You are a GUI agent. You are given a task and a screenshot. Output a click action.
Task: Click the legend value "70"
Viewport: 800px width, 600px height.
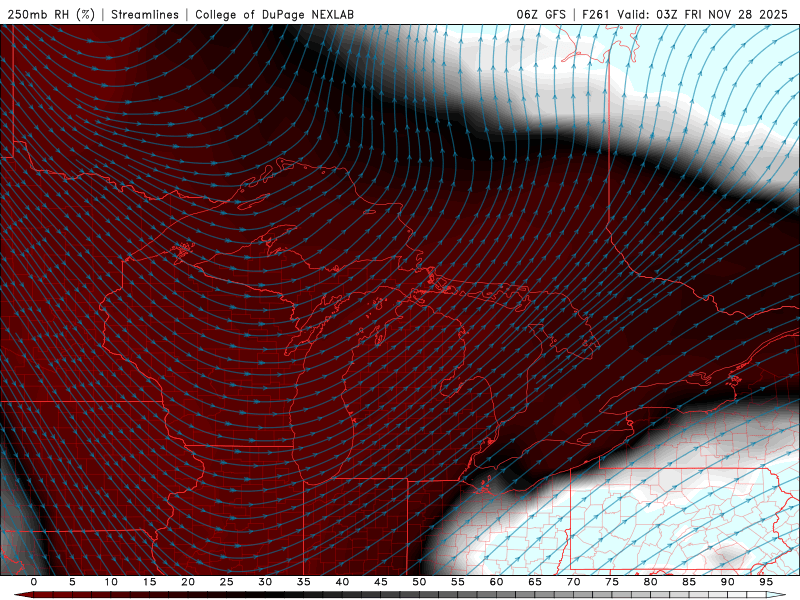573,582
